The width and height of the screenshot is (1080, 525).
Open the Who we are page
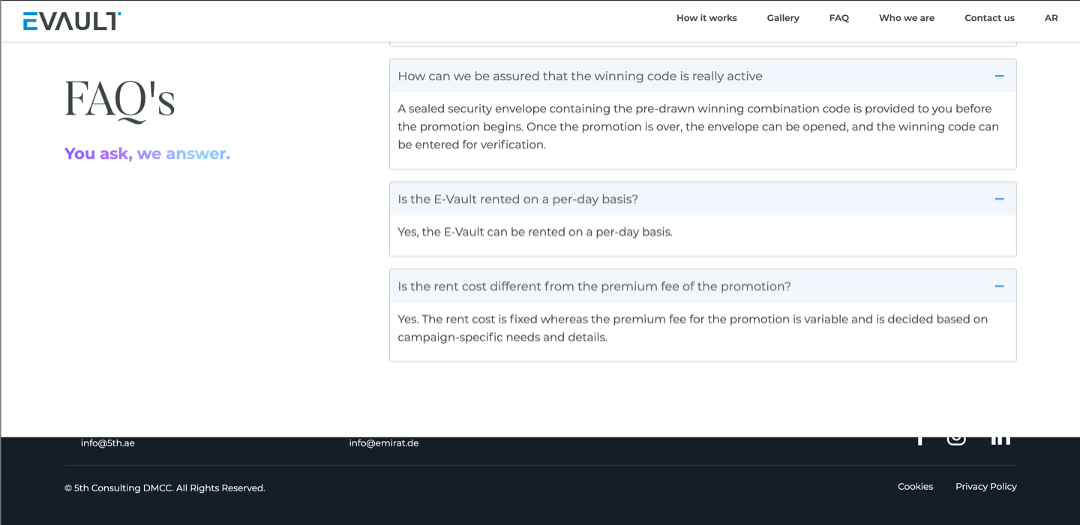(907, 18)
